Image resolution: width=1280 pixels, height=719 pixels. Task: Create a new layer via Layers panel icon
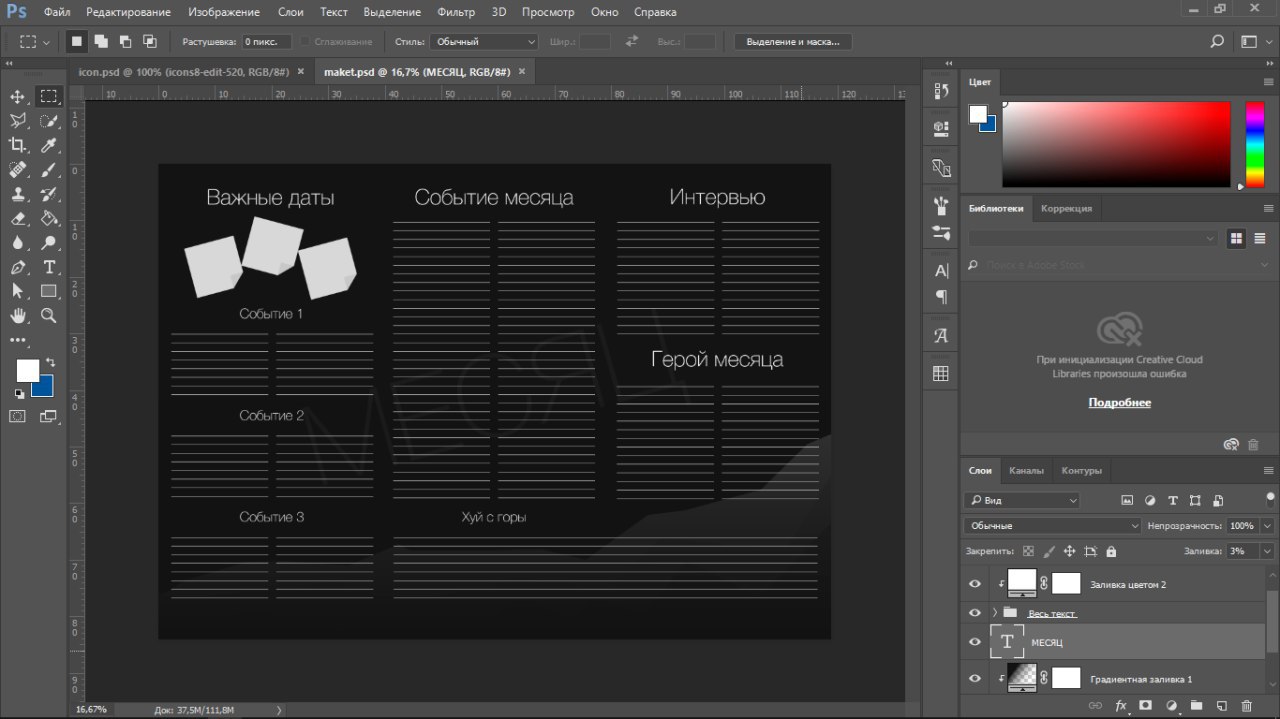(x=1221, y=706)
